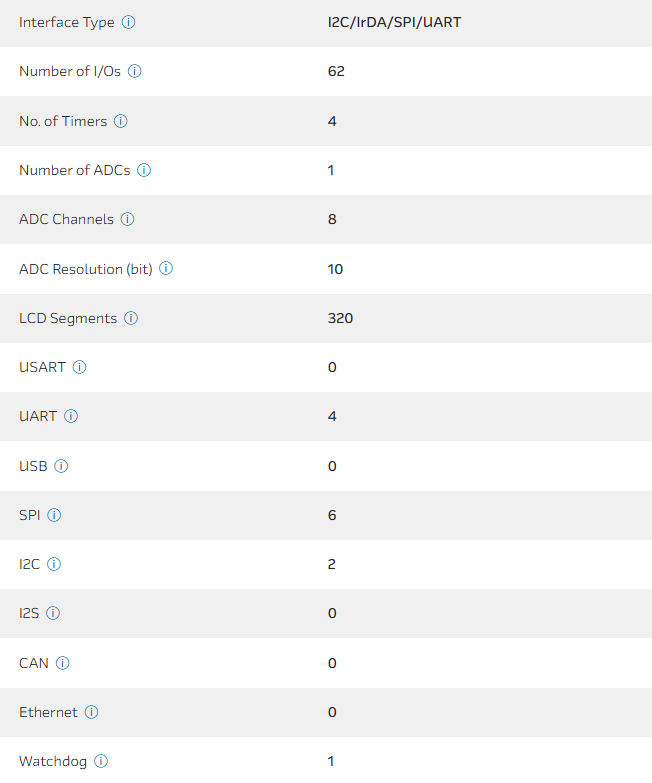Show info for Number of ADCs
The height and width of the screenshot is (783, 652).
coord(144,170)
